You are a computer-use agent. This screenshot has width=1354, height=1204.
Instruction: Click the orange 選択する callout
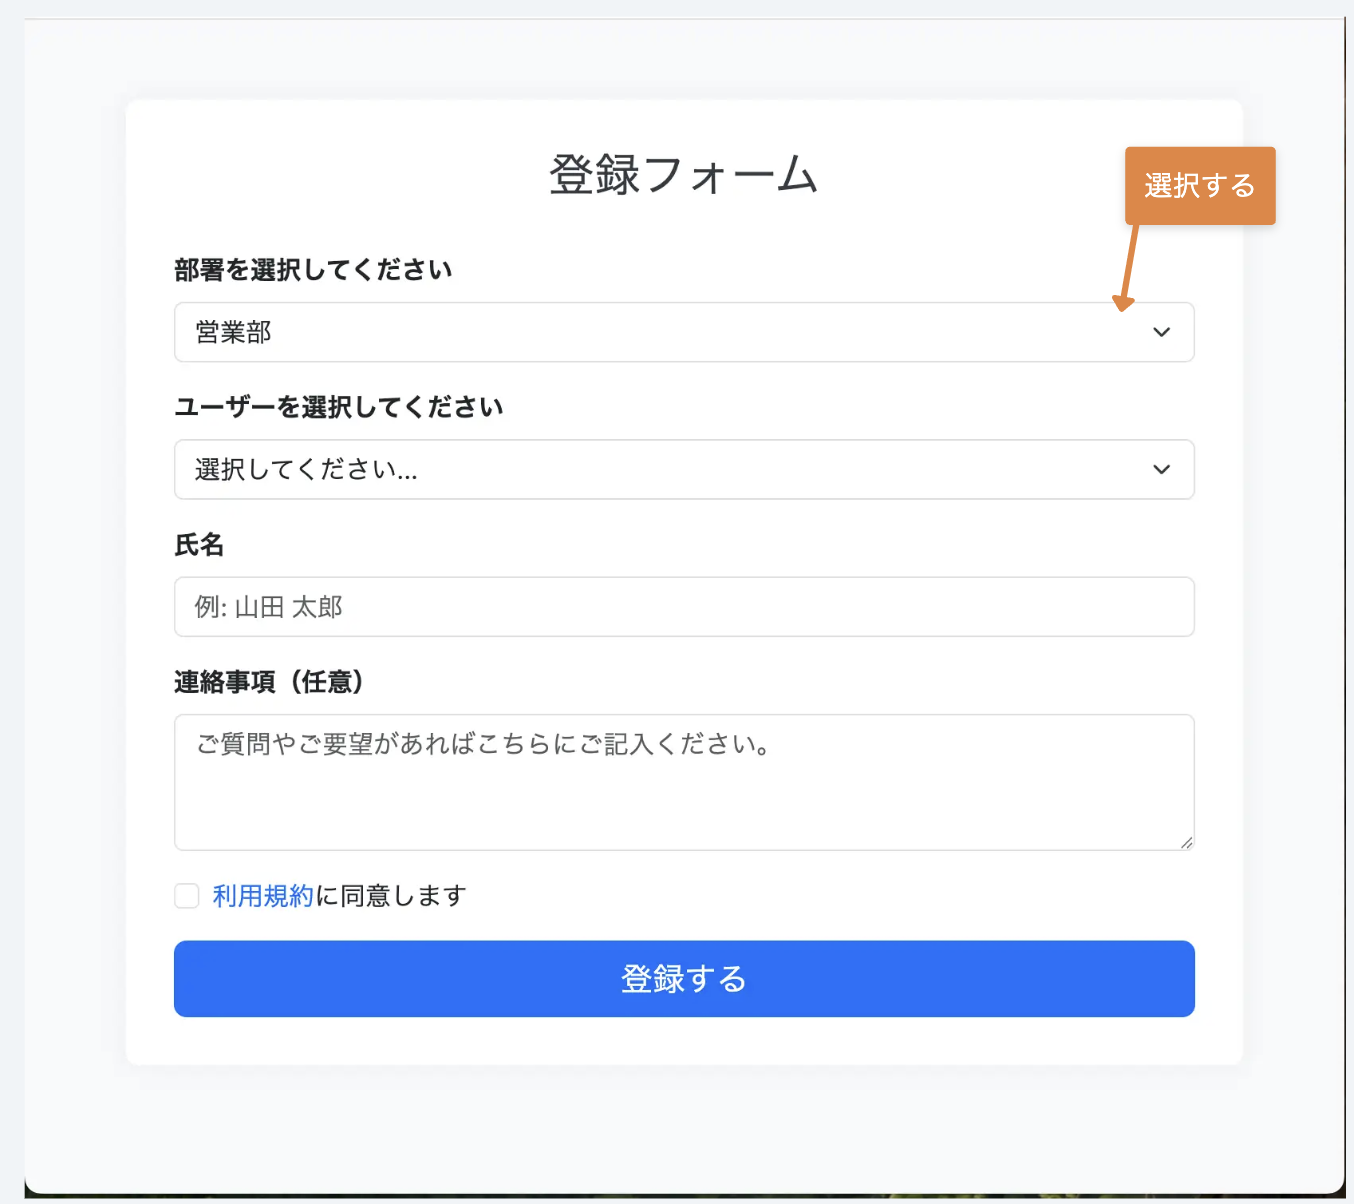[1199, 186]
